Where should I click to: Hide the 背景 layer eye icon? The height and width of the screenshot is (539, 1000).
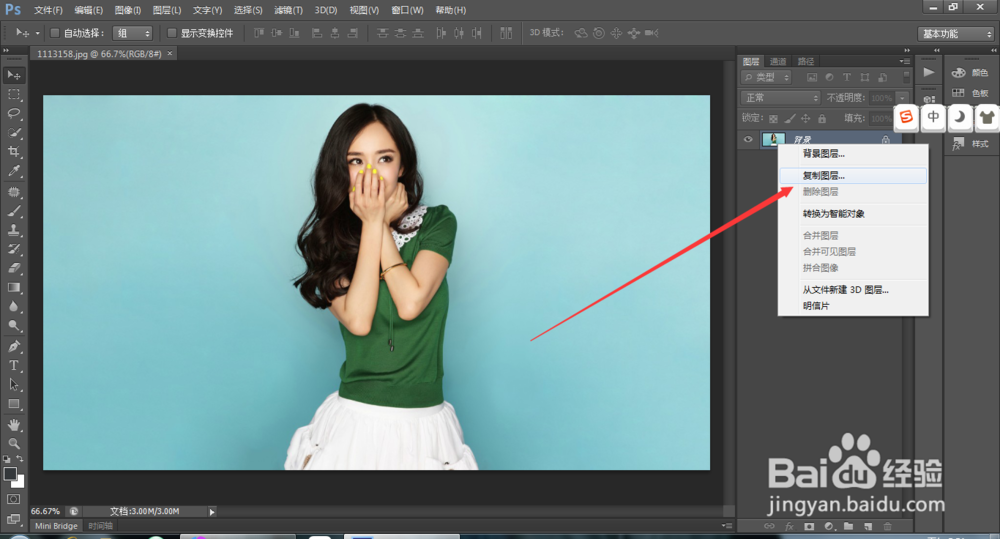(748, 139)
